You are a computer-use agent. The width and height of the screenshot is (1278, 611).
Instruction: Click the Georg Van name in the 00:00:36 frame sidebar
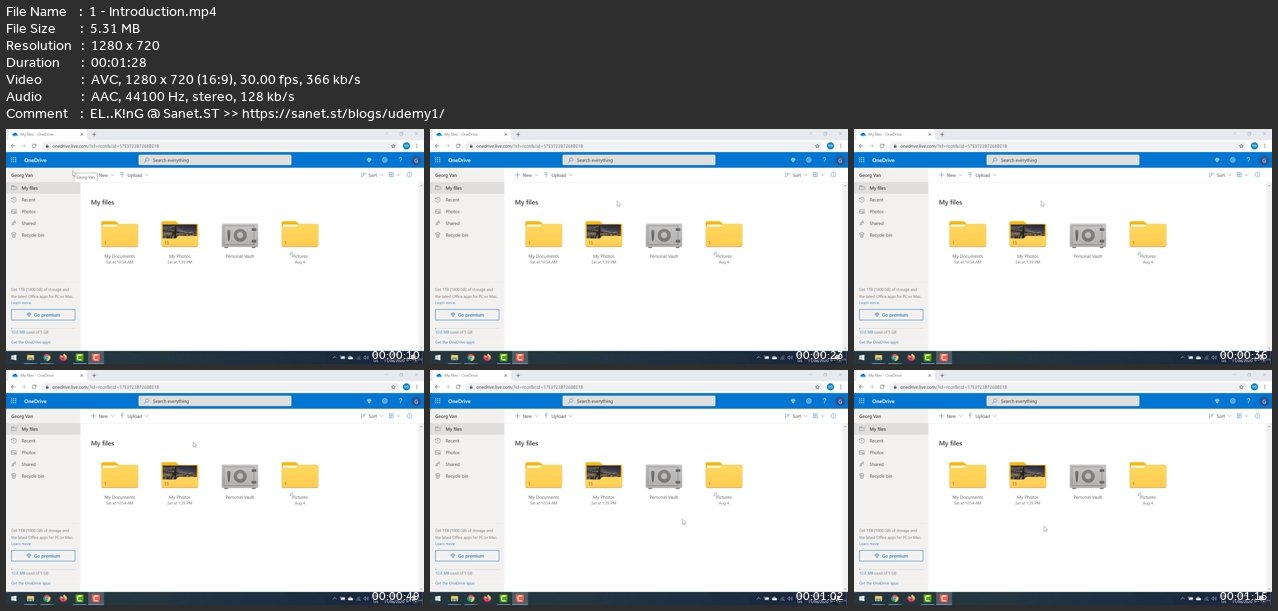[x=870, y=175]
